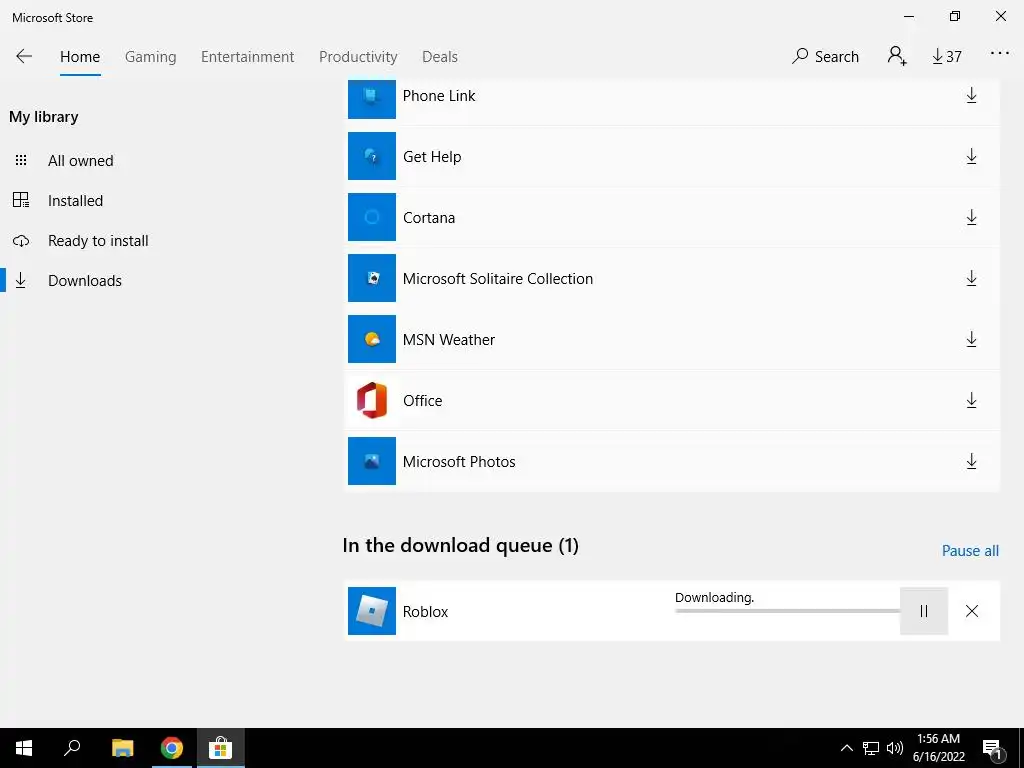Viewport: 1024px width, 768px height.
Task: Open volume control tray icon
Action: [x=895, y=748]
